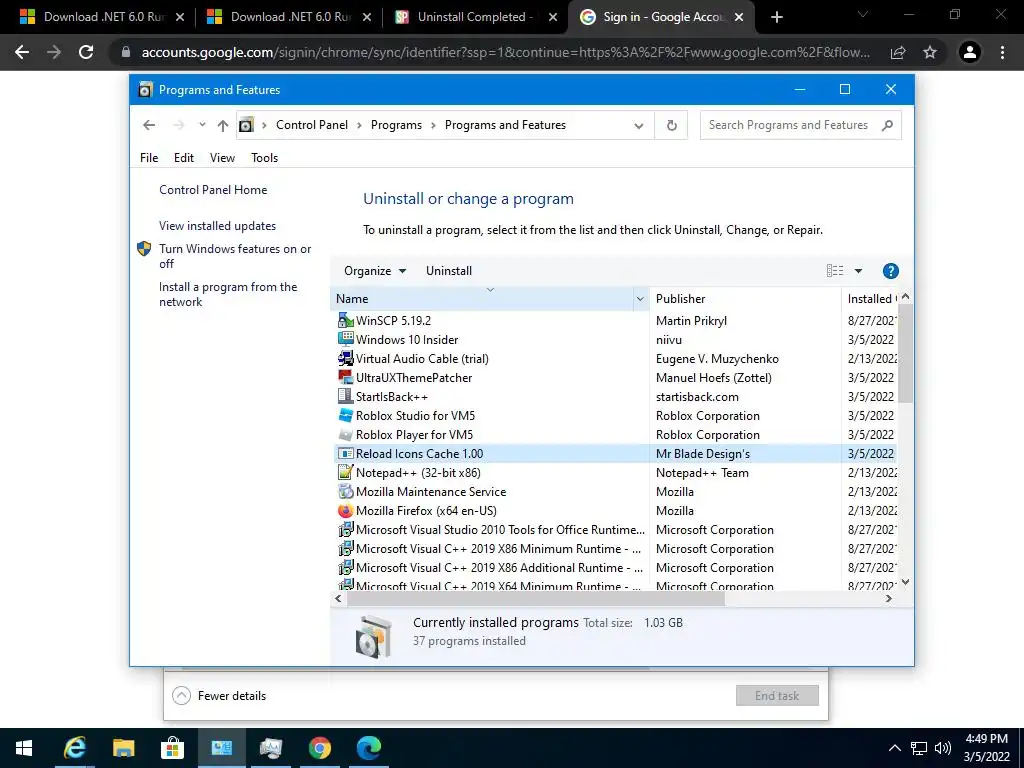Click the WinSCP 5.19.2 program icon
The width and height of the screenshot is (1024, 768).
tap(345, 321)
